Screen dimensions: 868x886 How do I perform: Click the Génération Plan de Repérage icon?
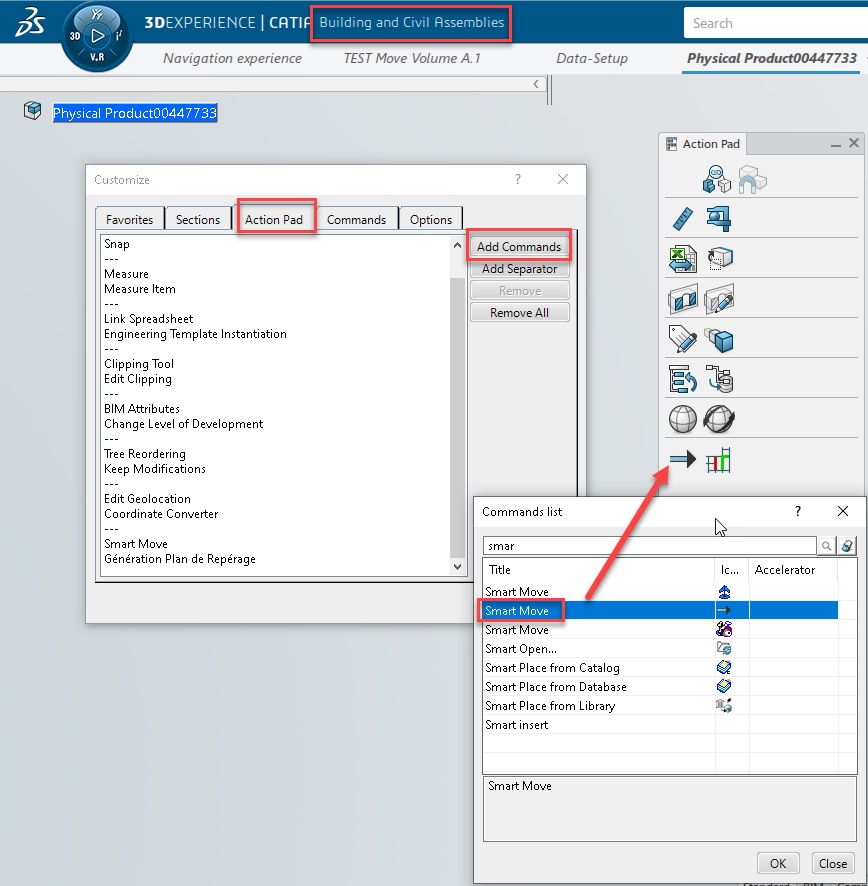718,460
